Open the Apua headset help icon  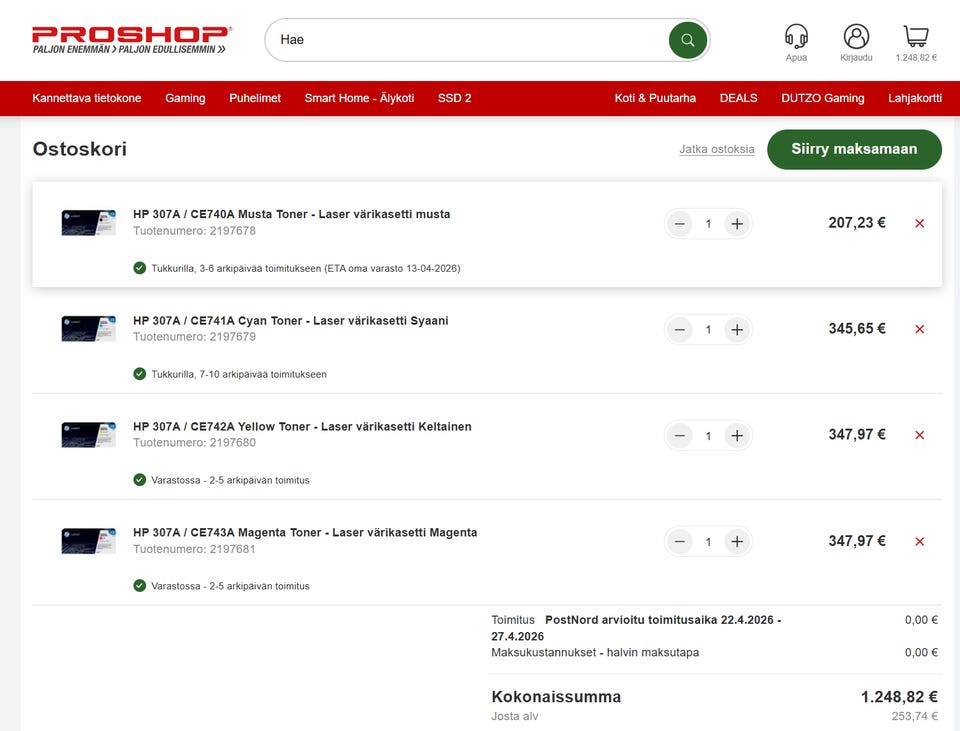point(796,36)
